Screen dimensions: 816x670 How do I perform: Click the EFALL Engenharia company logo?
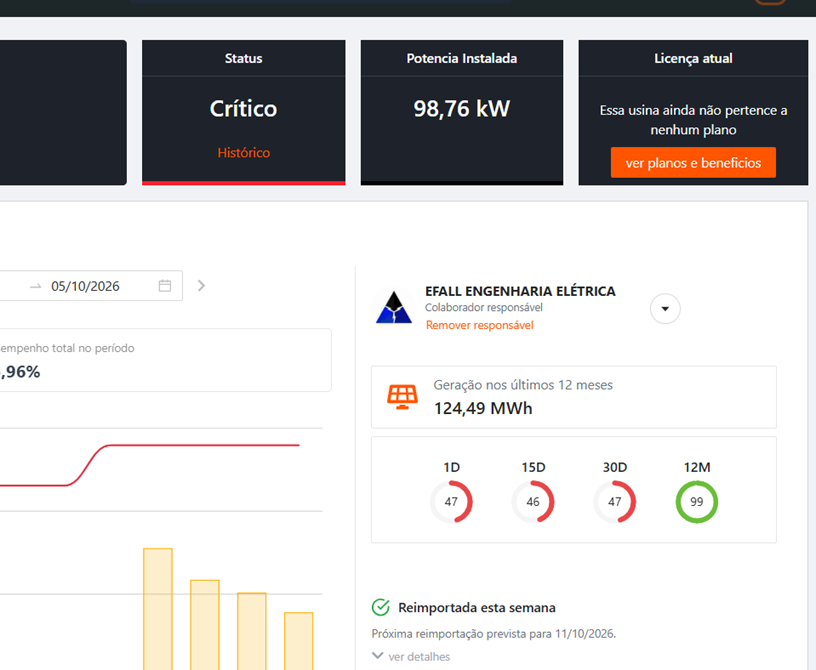(x=394, y=307)
